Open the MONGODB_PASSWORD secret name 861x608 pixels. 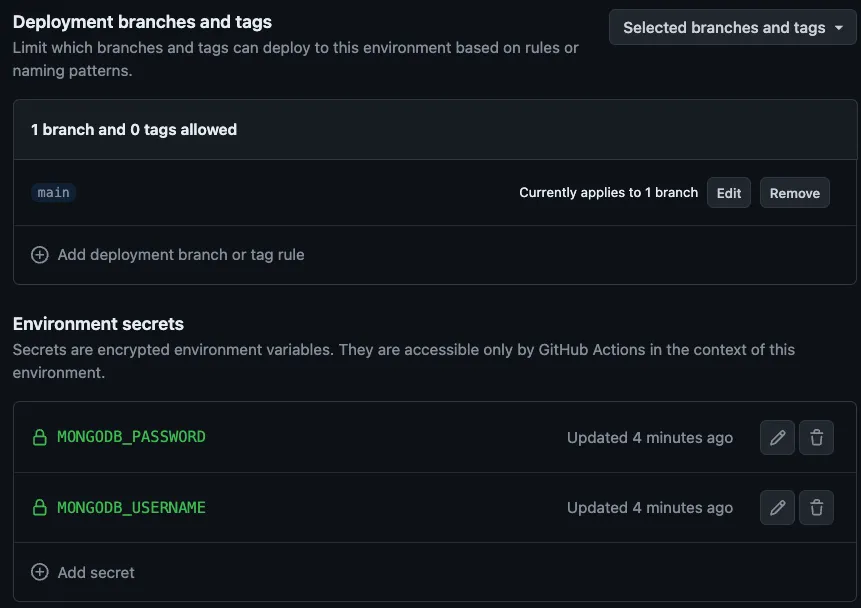pos(131,437)
